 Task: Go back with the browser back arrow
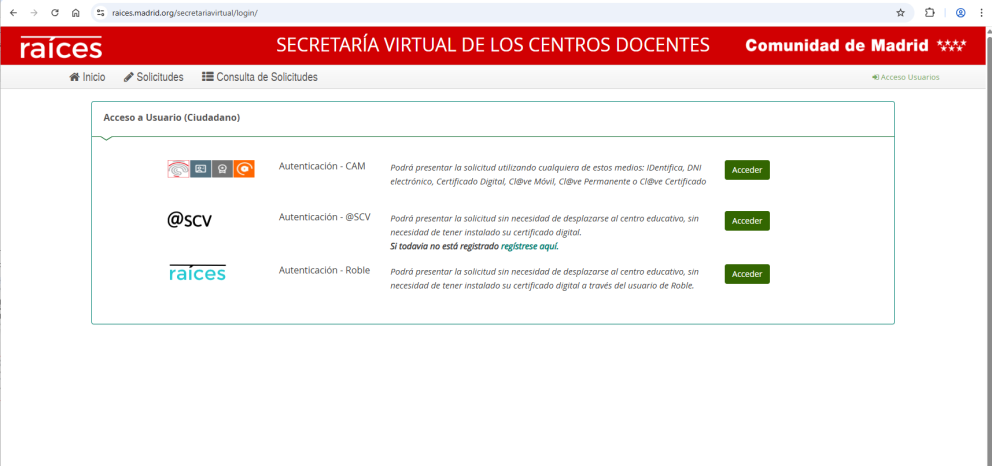(13, 13)
